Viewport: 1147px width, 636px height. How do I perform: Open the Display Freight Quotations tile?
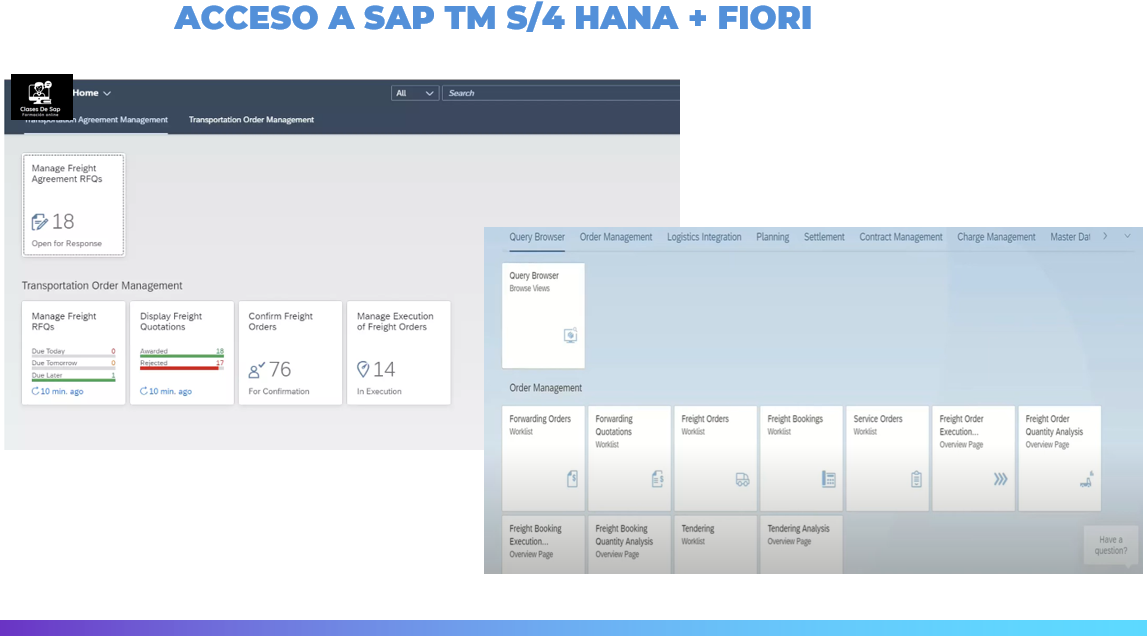click(182, 353)
